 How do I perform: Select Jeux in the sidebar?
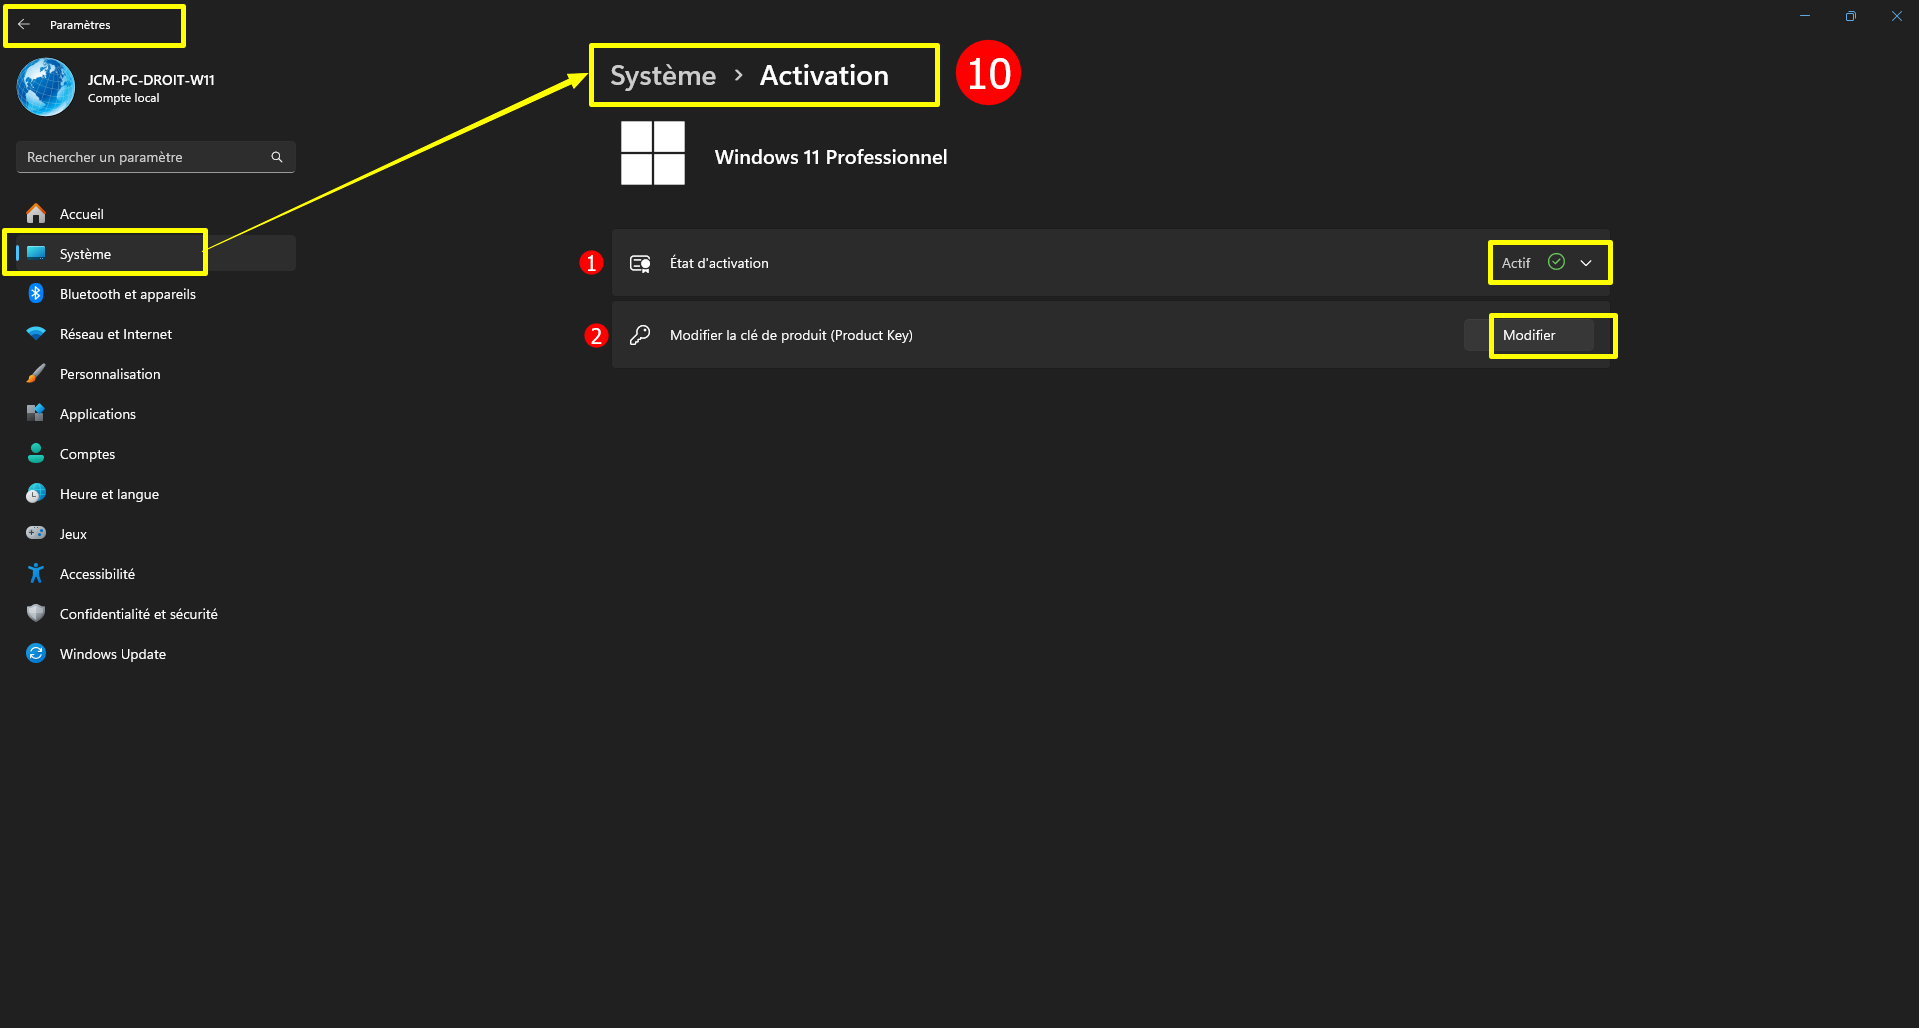pos(156,534)
